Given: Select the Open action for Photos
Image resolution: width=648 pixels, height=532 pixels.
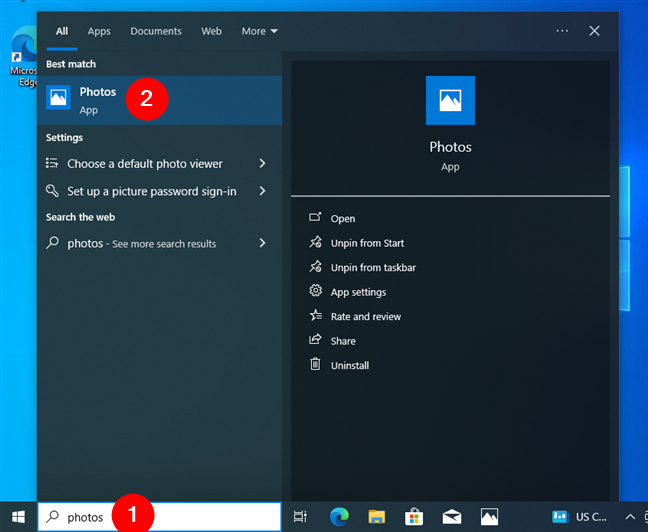Looking at the screenshot, I should [343, 218].
